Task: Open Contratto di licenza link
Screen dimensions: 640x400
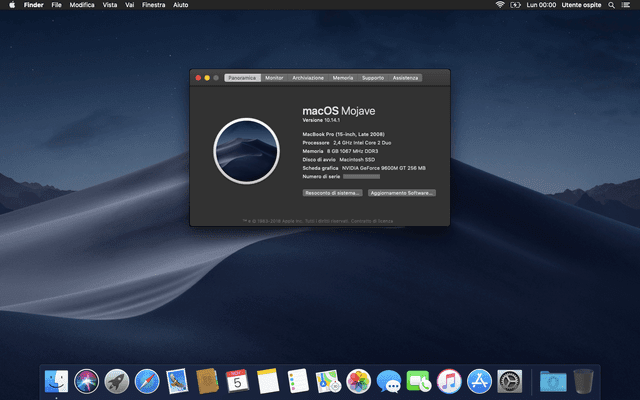Action: [x=372, y=221]
